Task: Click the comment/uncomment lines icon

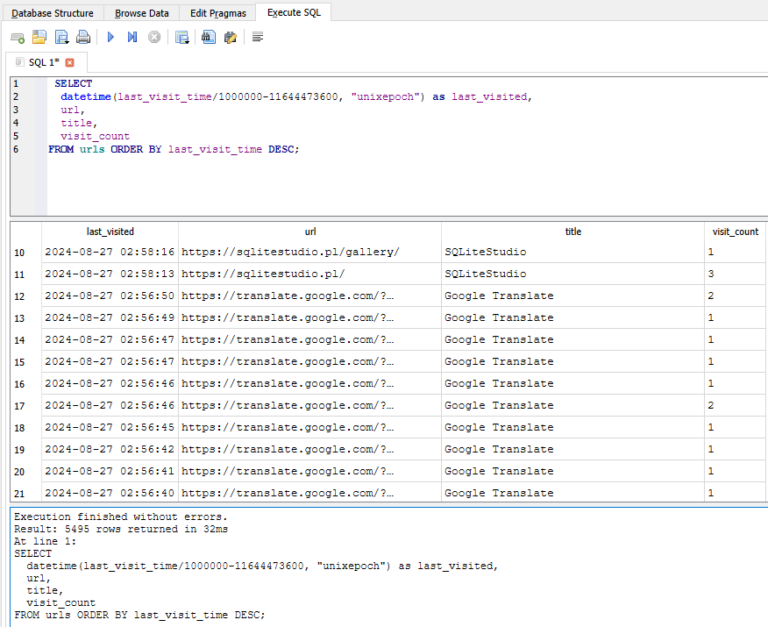Action: click(258, 37)
